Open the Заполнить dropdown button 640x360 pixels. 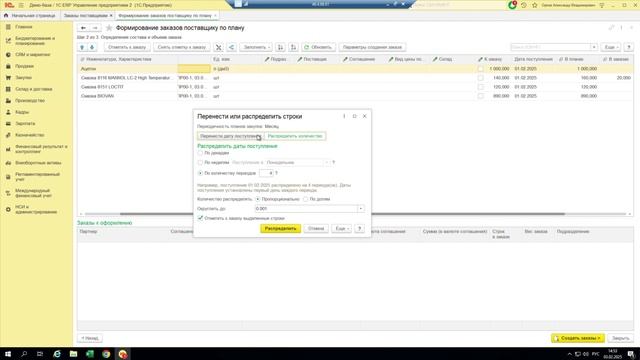pyautogui.click(x=256, y=47)
